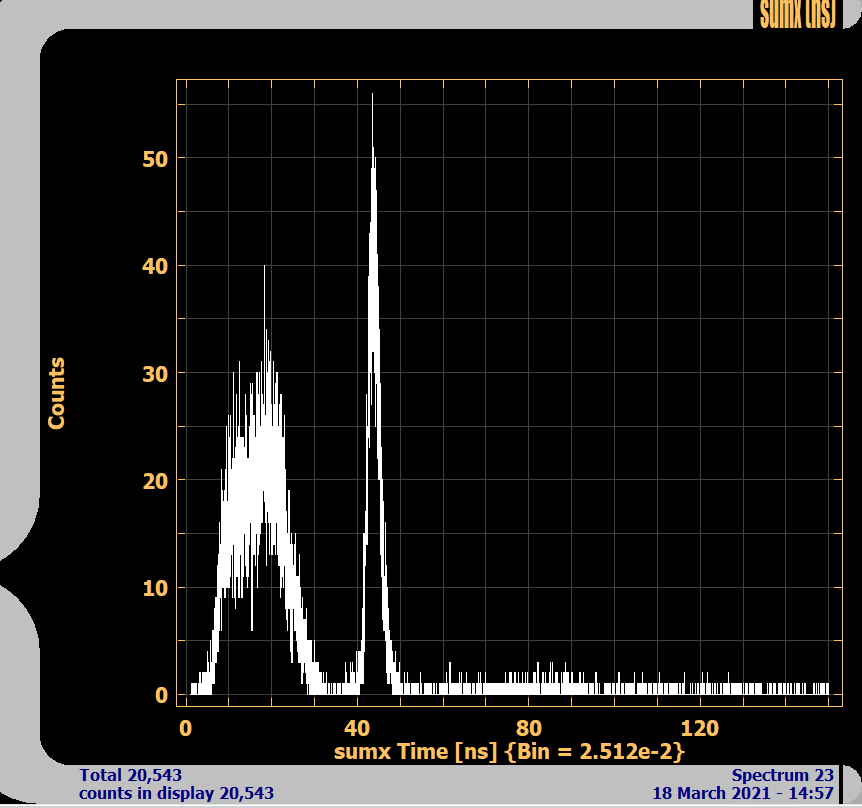Click the x-axis tick label 0

pos(185,729)
